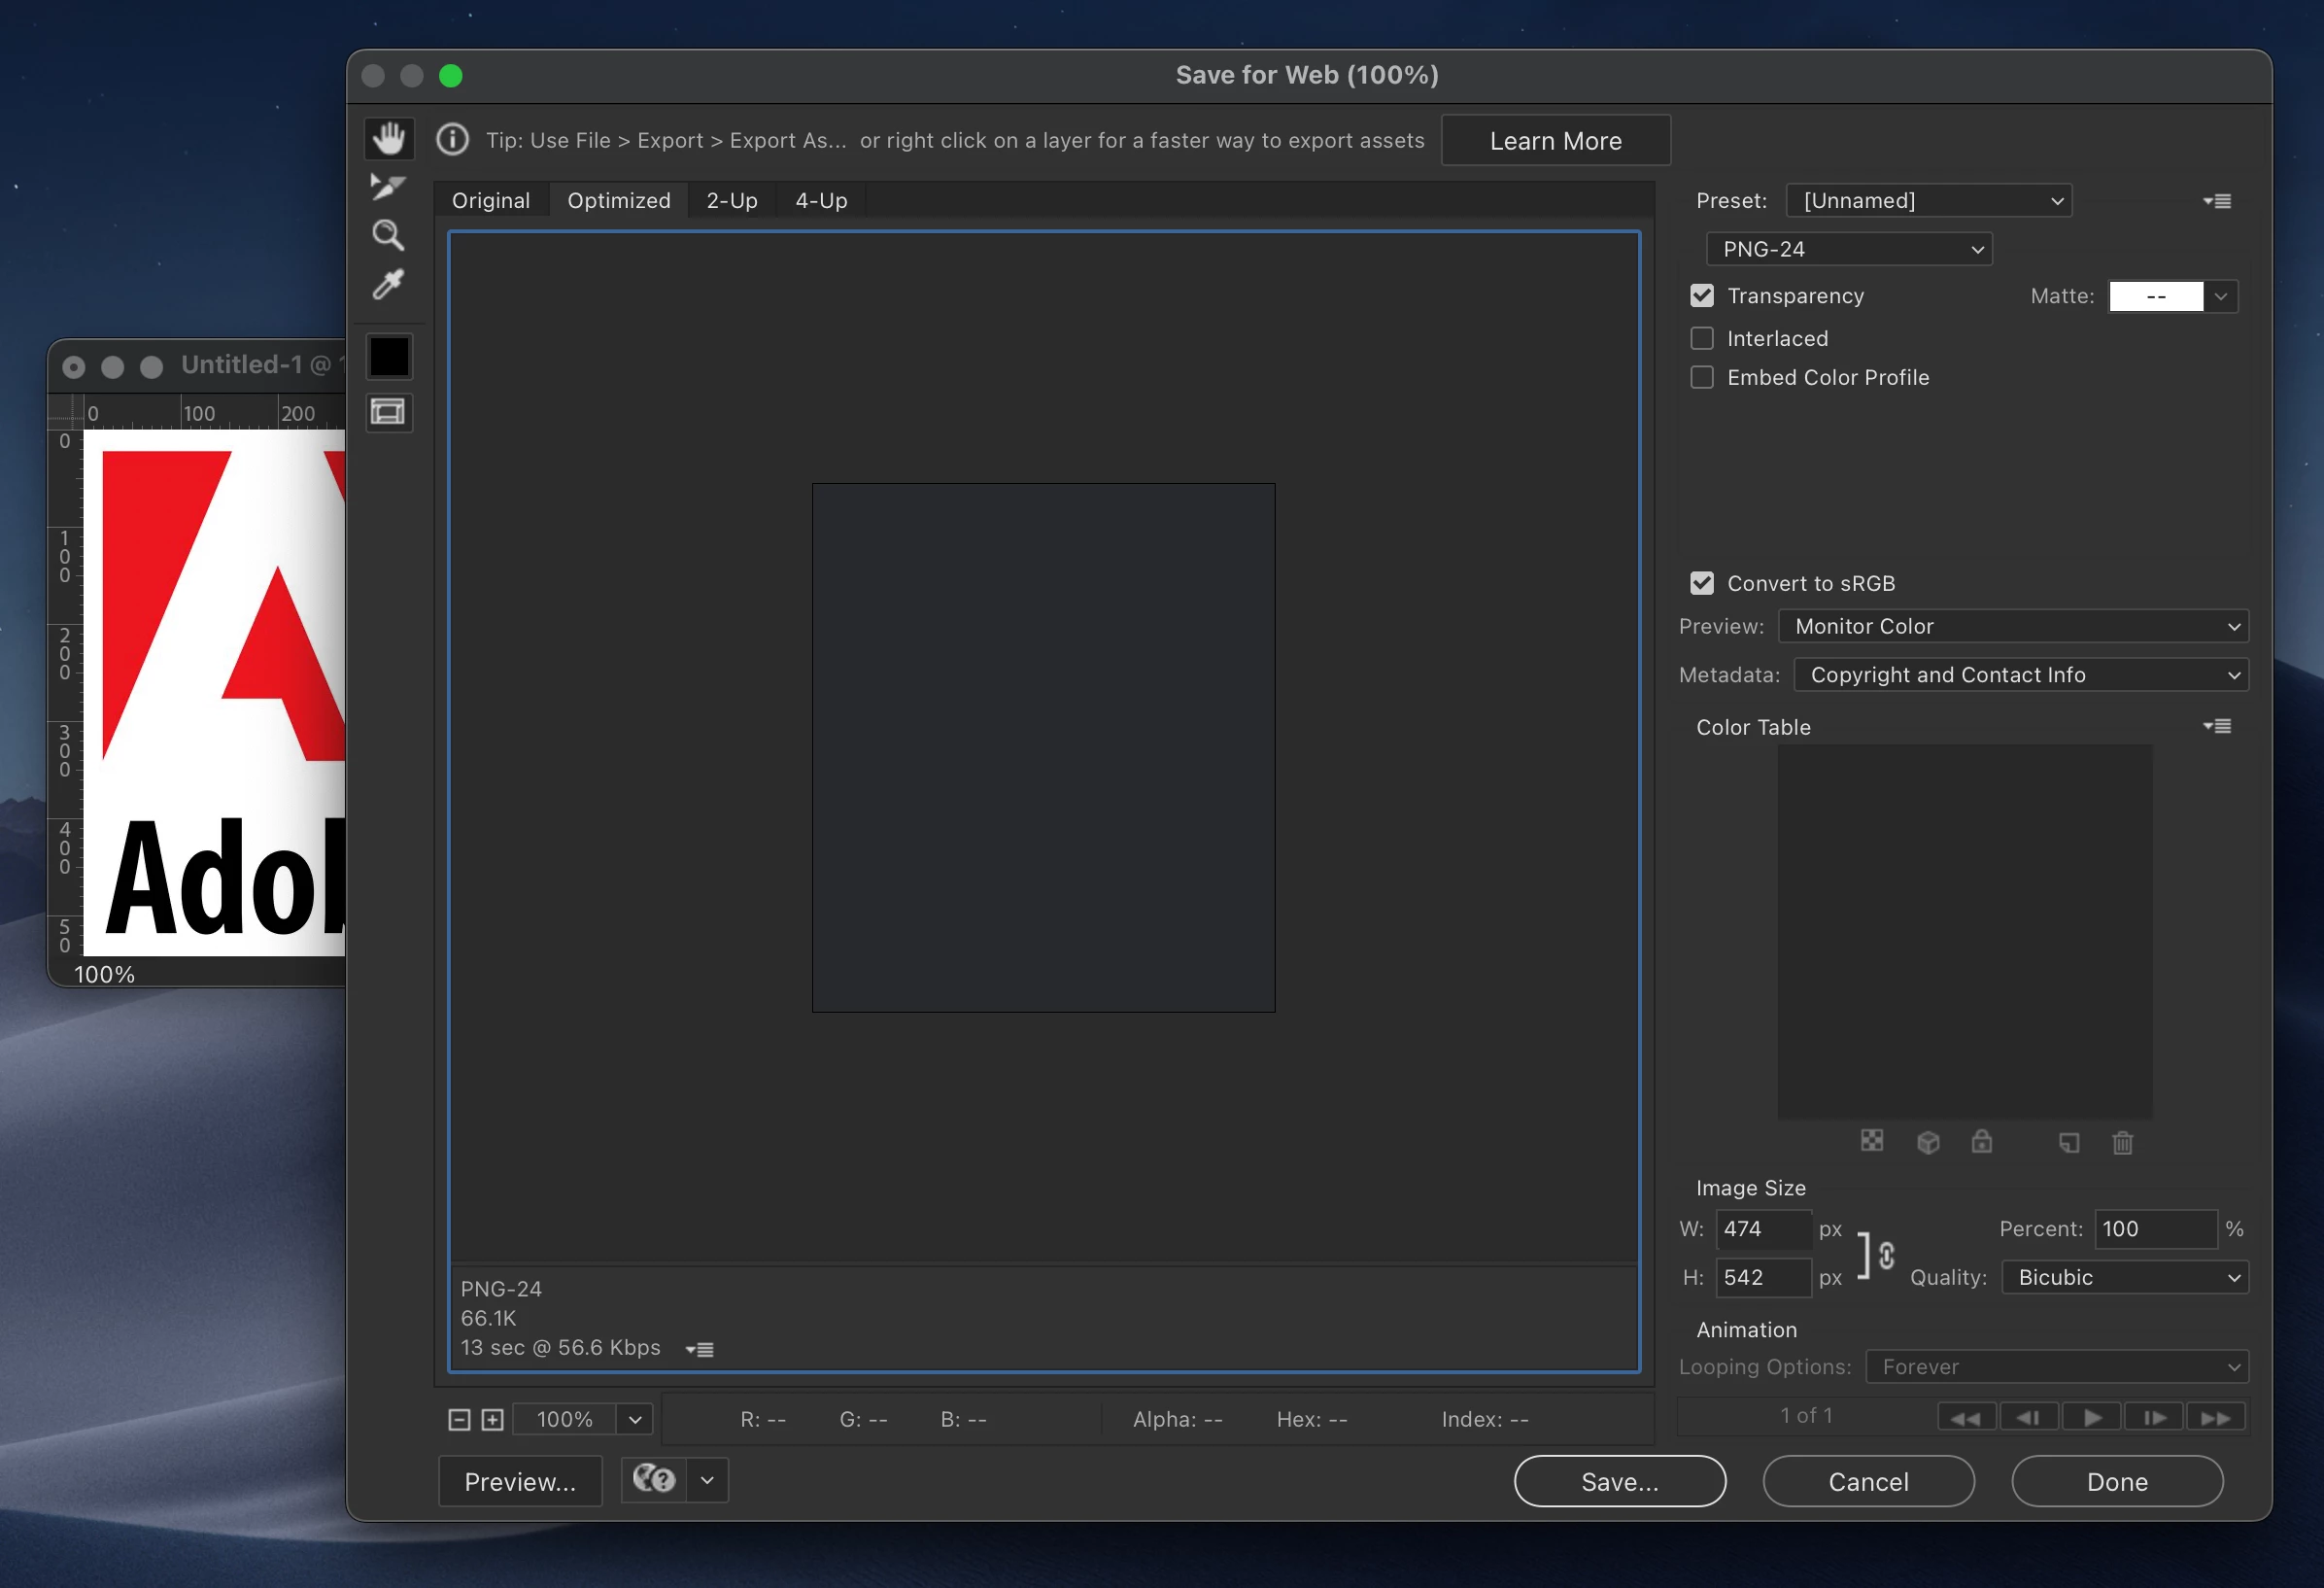Click the Save... button
The image size is (2324, 1588).
[1619, 1481]
